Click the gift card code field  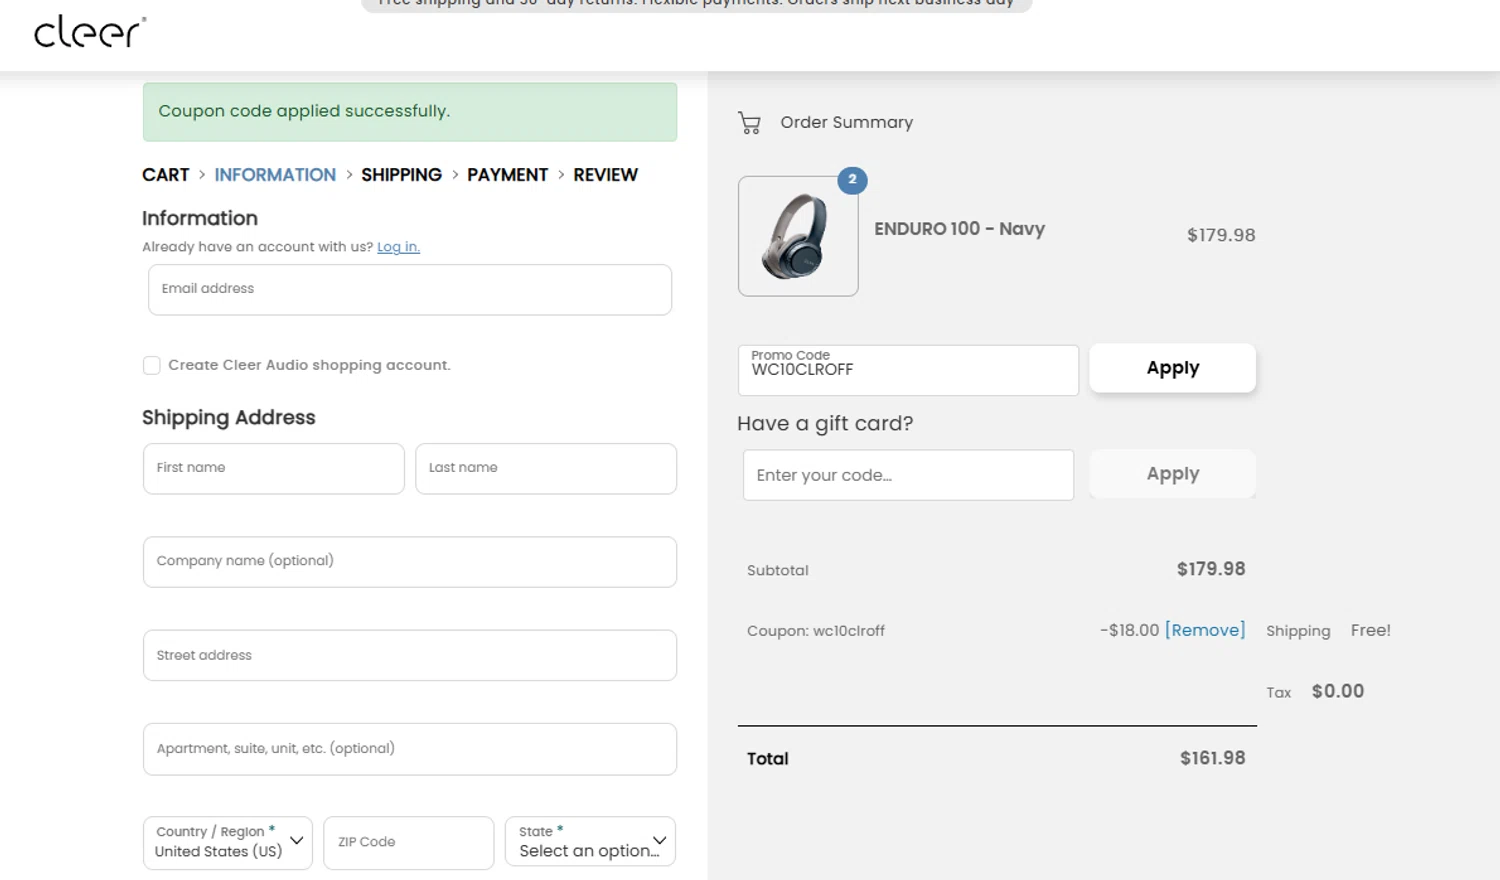[x=908, y=475]
